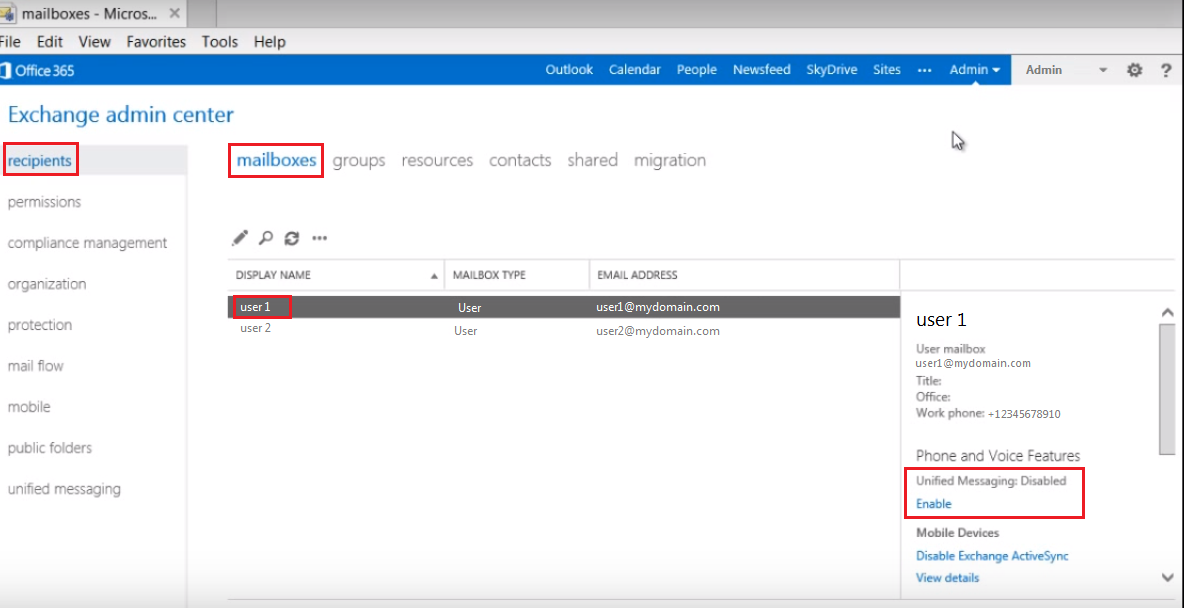Viewport: 1184px width, 608px height.
Task: Select permissions in left navigation
Action: pos(45,202)
